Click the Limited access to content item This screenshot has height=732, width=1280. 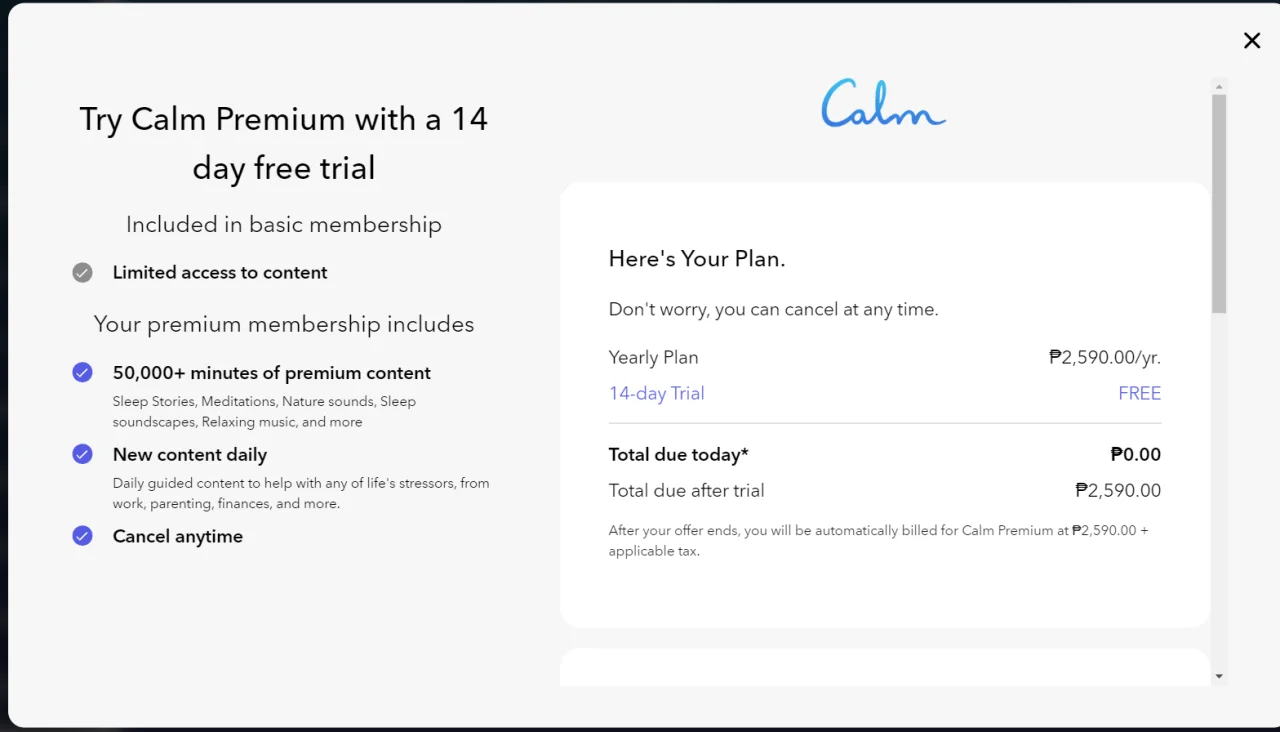[220, 272]
